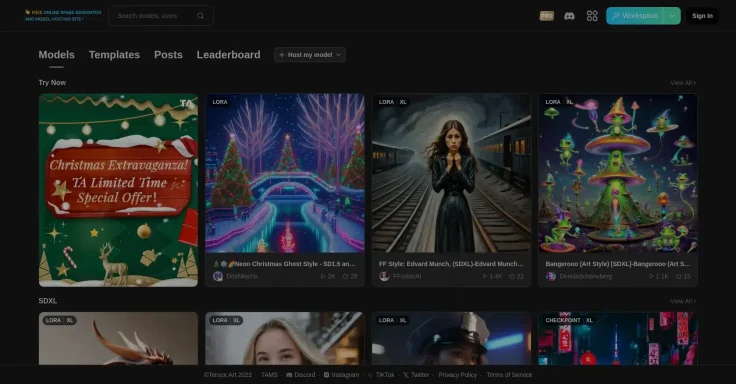Open the SDXL police woman thumbnail

point(452,338)
